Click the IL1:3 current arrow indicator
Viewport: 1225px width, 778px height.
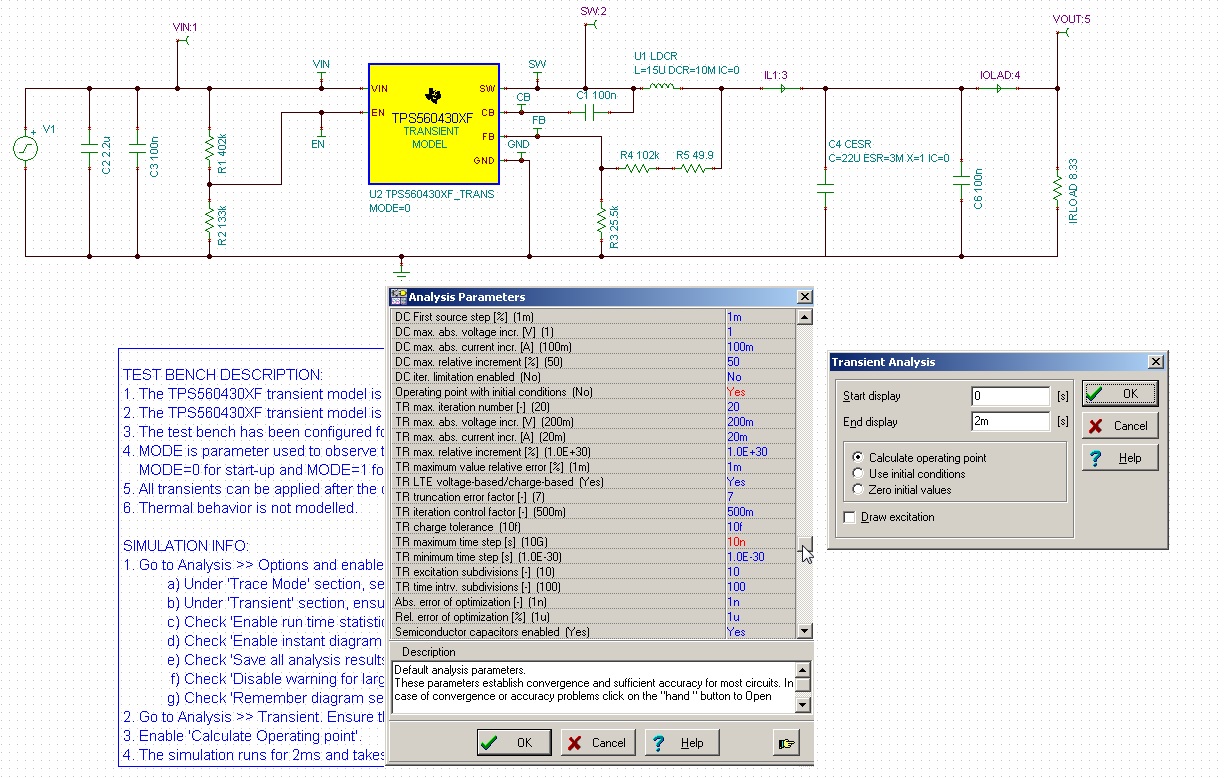click(783, 88)
